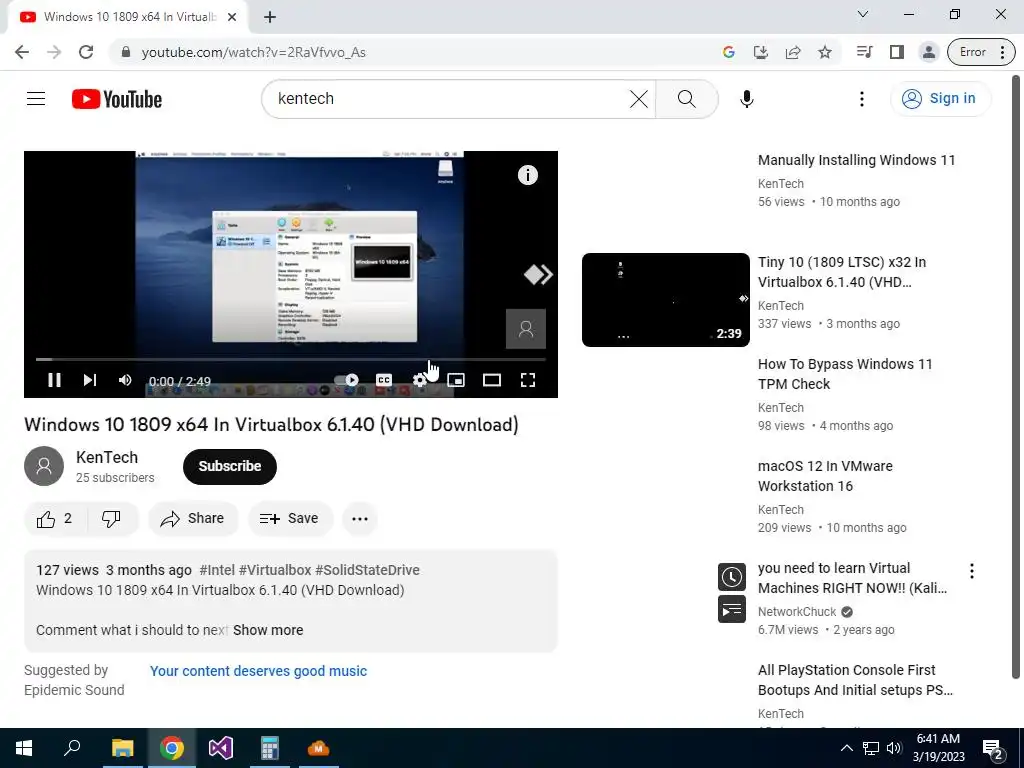Open #Intel hashtag link
Image resolution: width=1024 pixels, height=768 pixels.
pyautogui.click(x=217, y=570)
